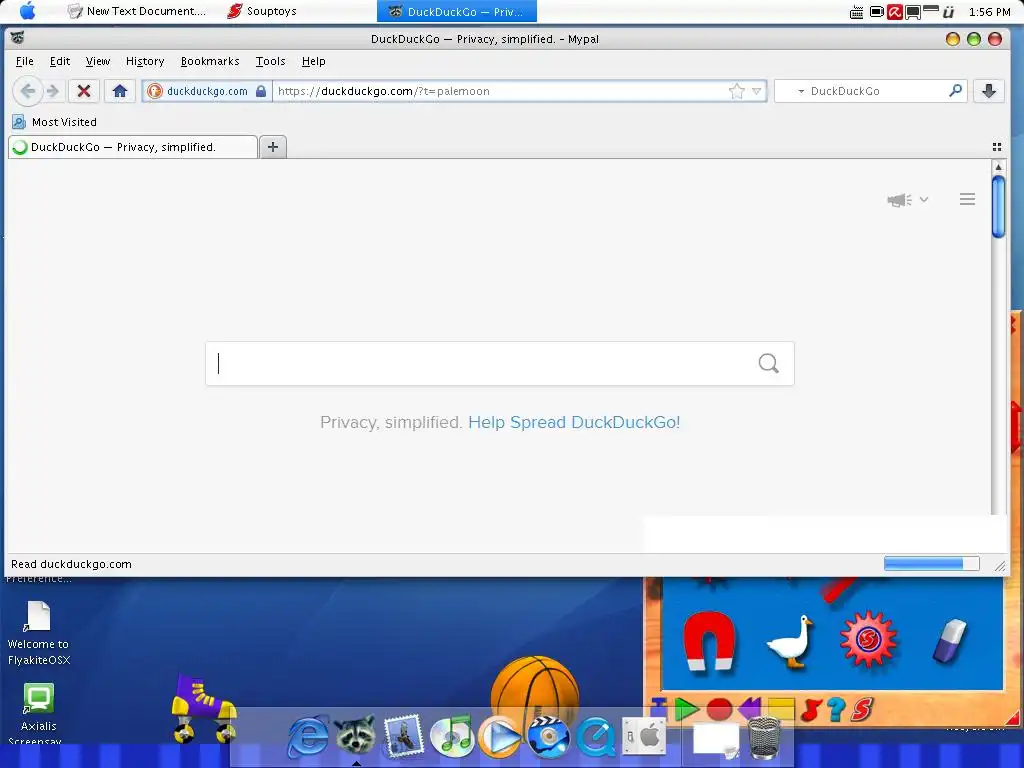The width and height of the screenshot is (1024, 768).
Task: Open the File menu
Action: (24, 61)
